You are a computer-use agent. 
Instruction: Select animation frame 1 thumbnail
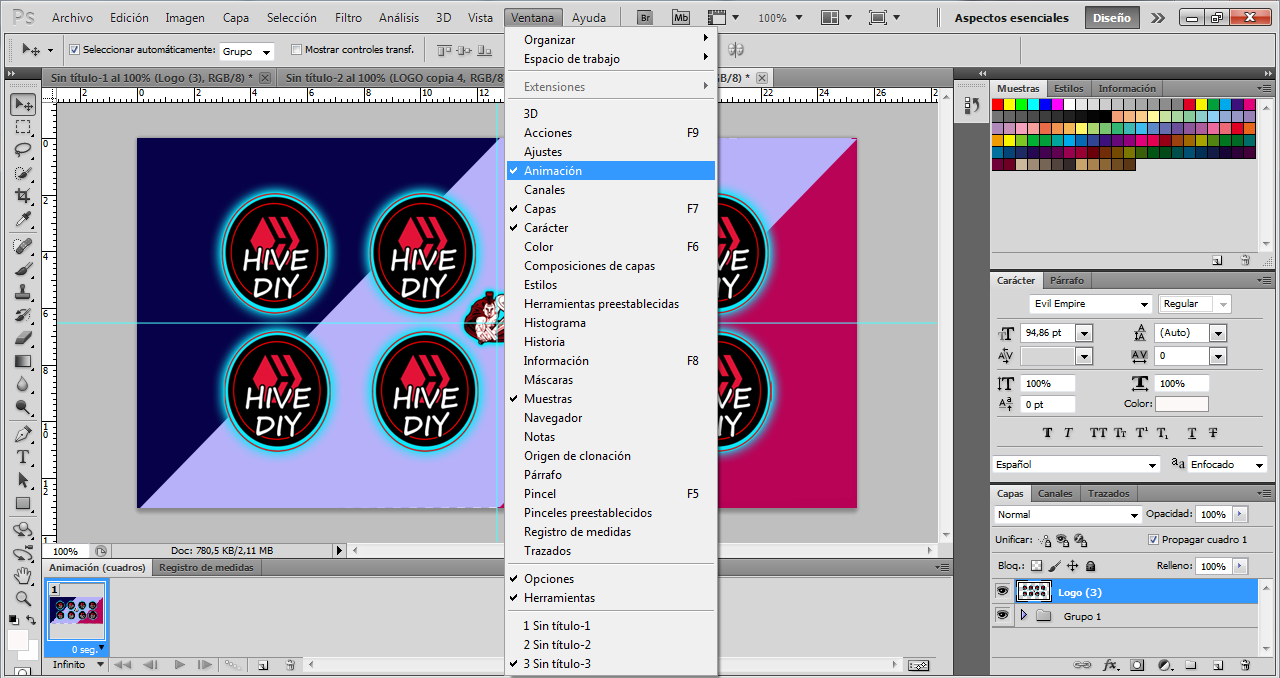[x=77, y=612]
